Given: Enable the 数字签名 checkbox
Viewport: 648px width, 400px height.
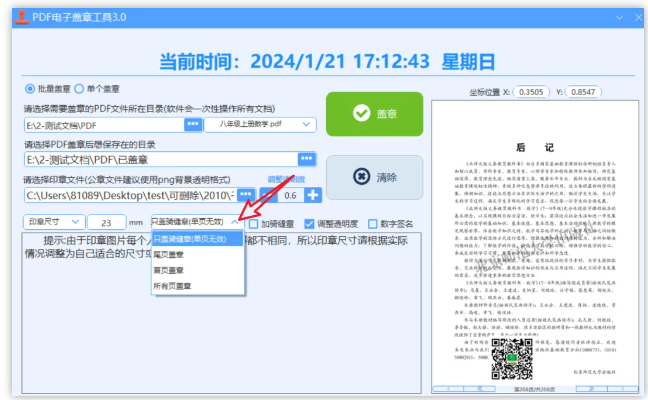Looking at the screenshot, I should 372,224.
